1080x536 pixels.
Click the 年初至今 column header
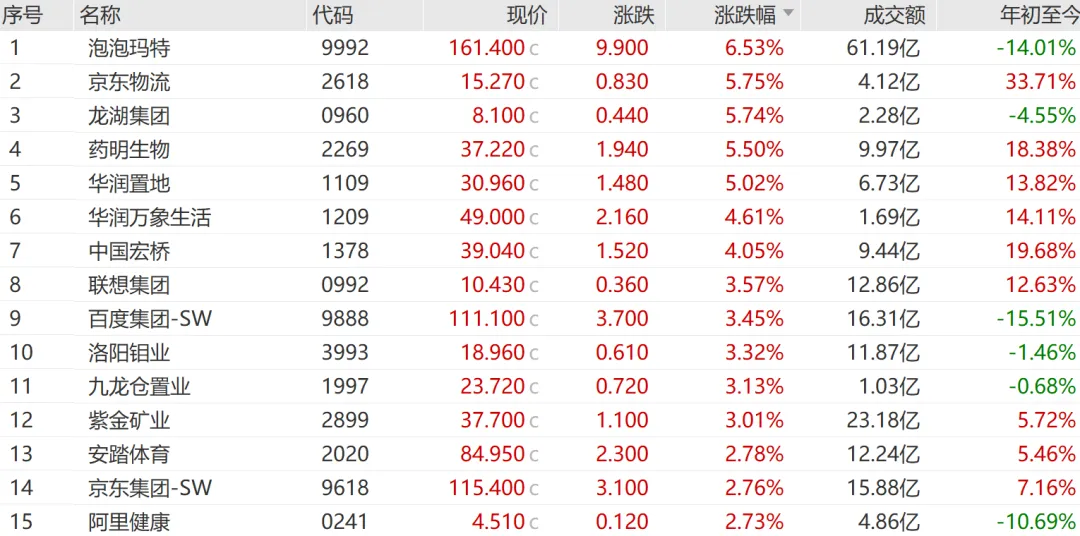[x=1037, y=15]
